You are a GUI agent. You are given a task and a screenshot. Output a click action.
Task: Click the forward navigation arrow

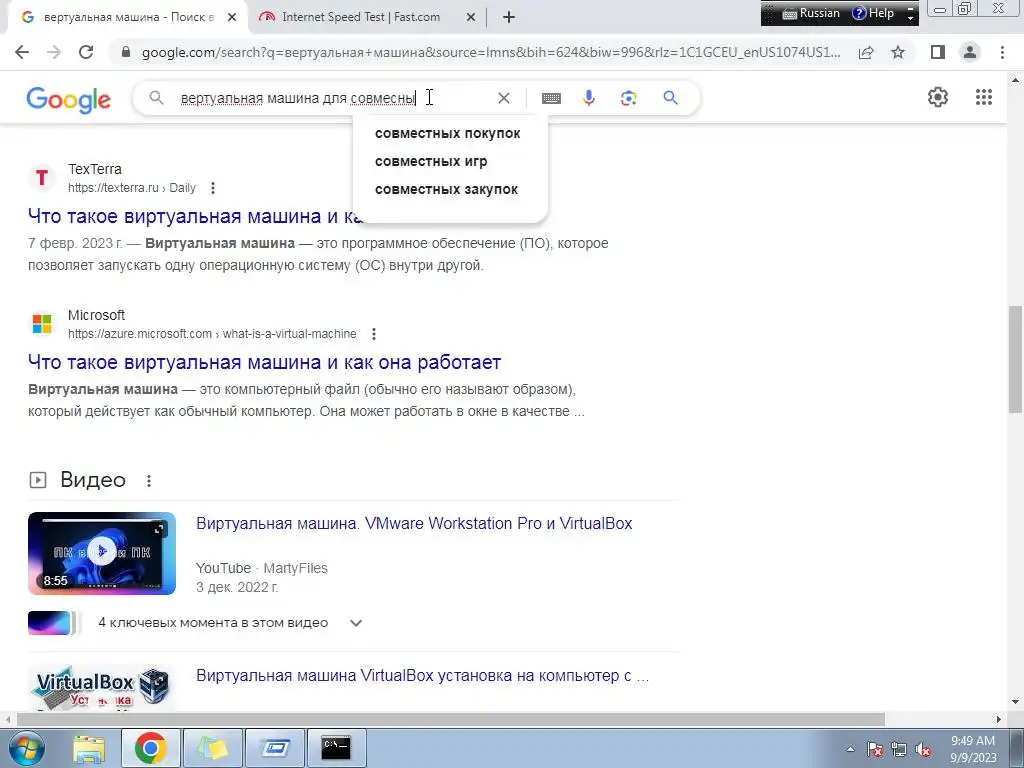pos(54,52)
